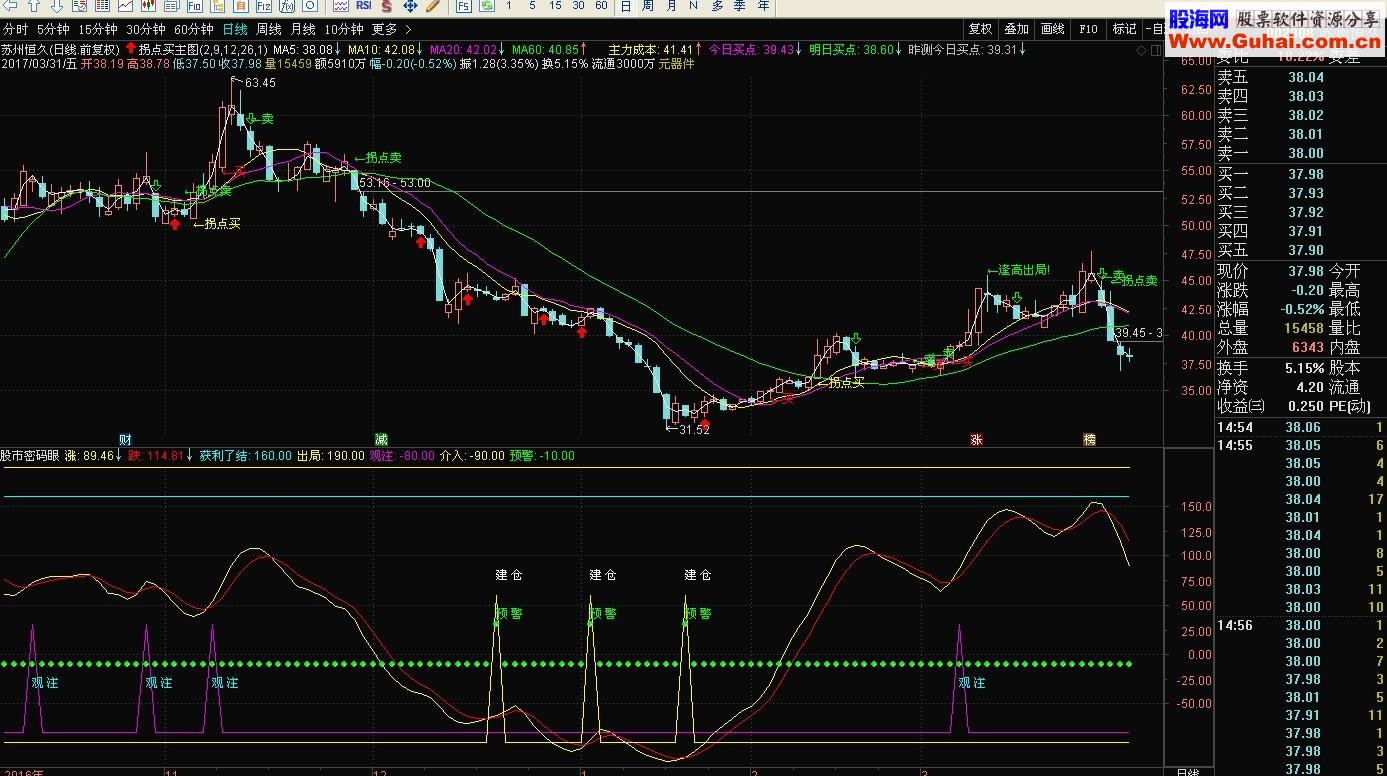Select the 日线 daily tab
The width and height of the screenshot is (1387, 776).
[x=235, y=29]
